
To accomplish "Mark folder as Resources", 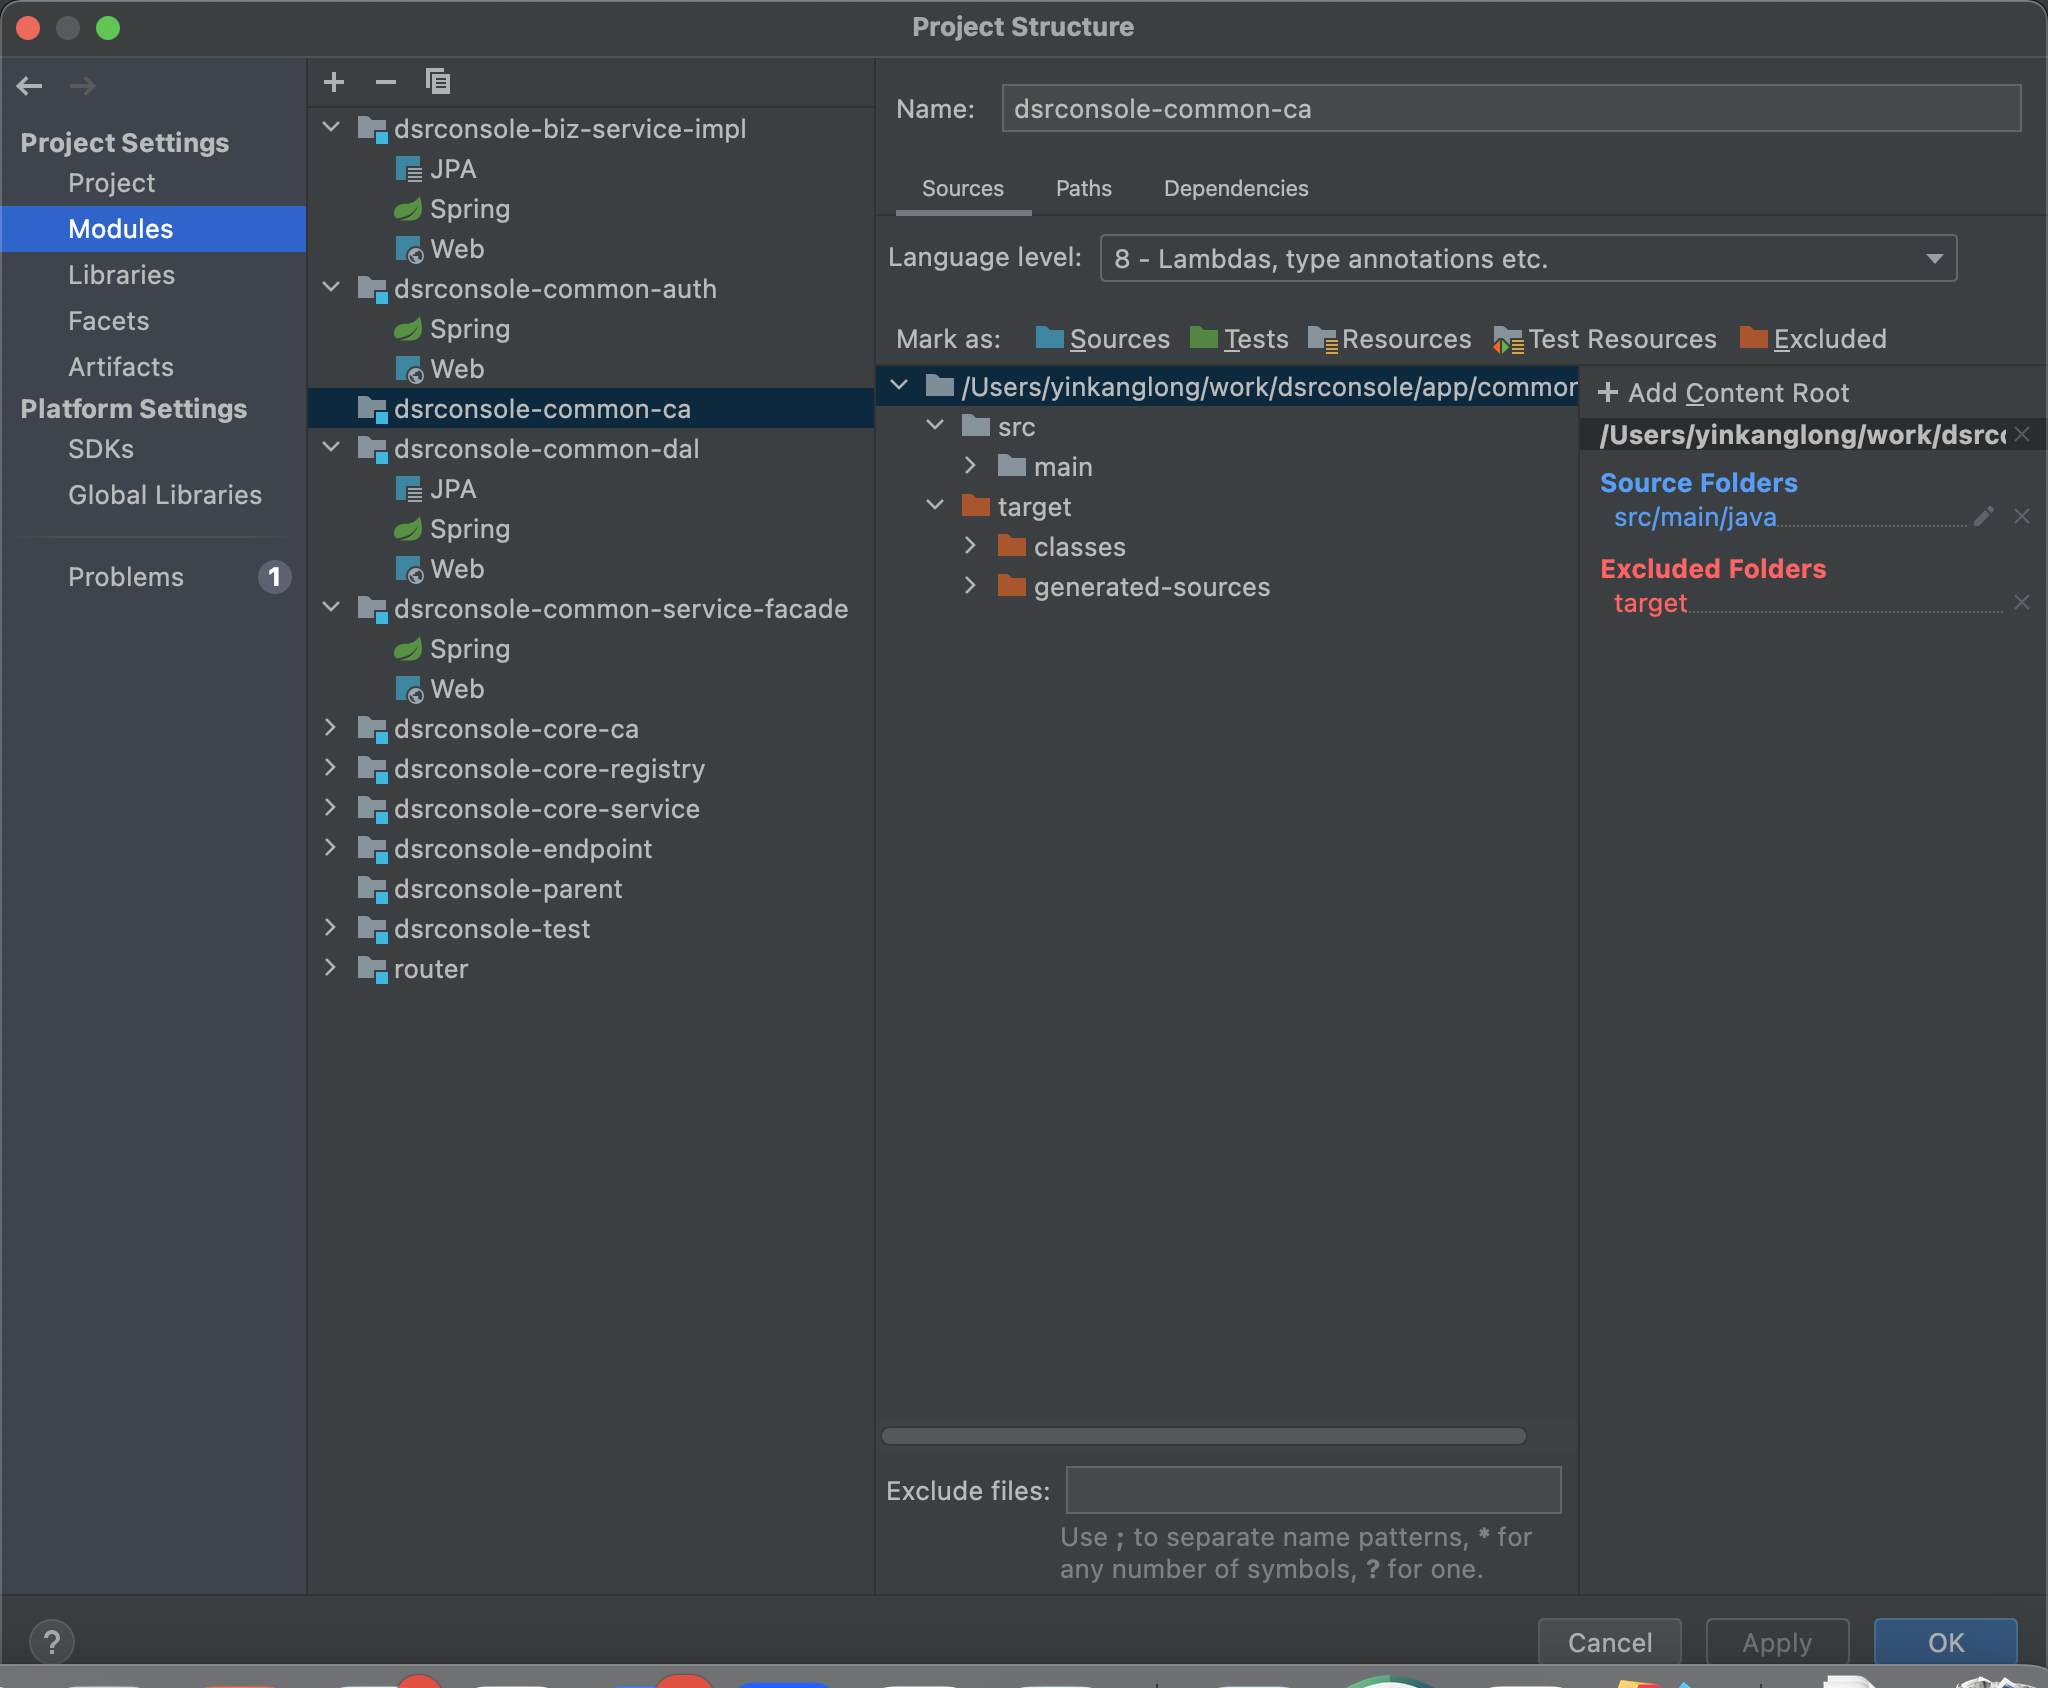I will pos(1389,339).
